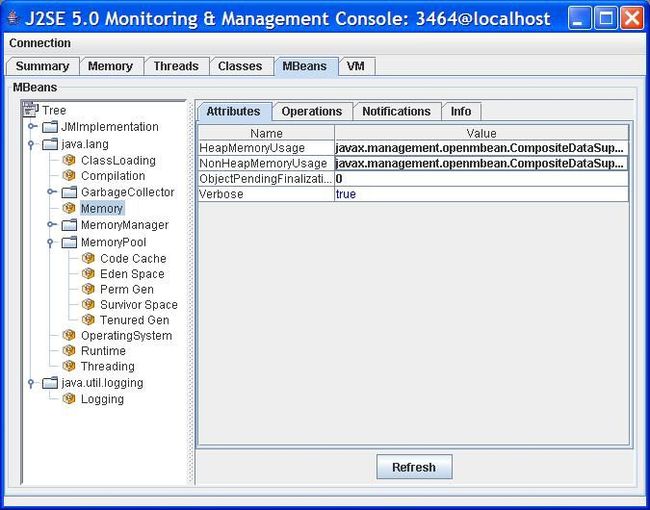
Task: Click the Java icon in title bar
Action: [x=14, y=18]
